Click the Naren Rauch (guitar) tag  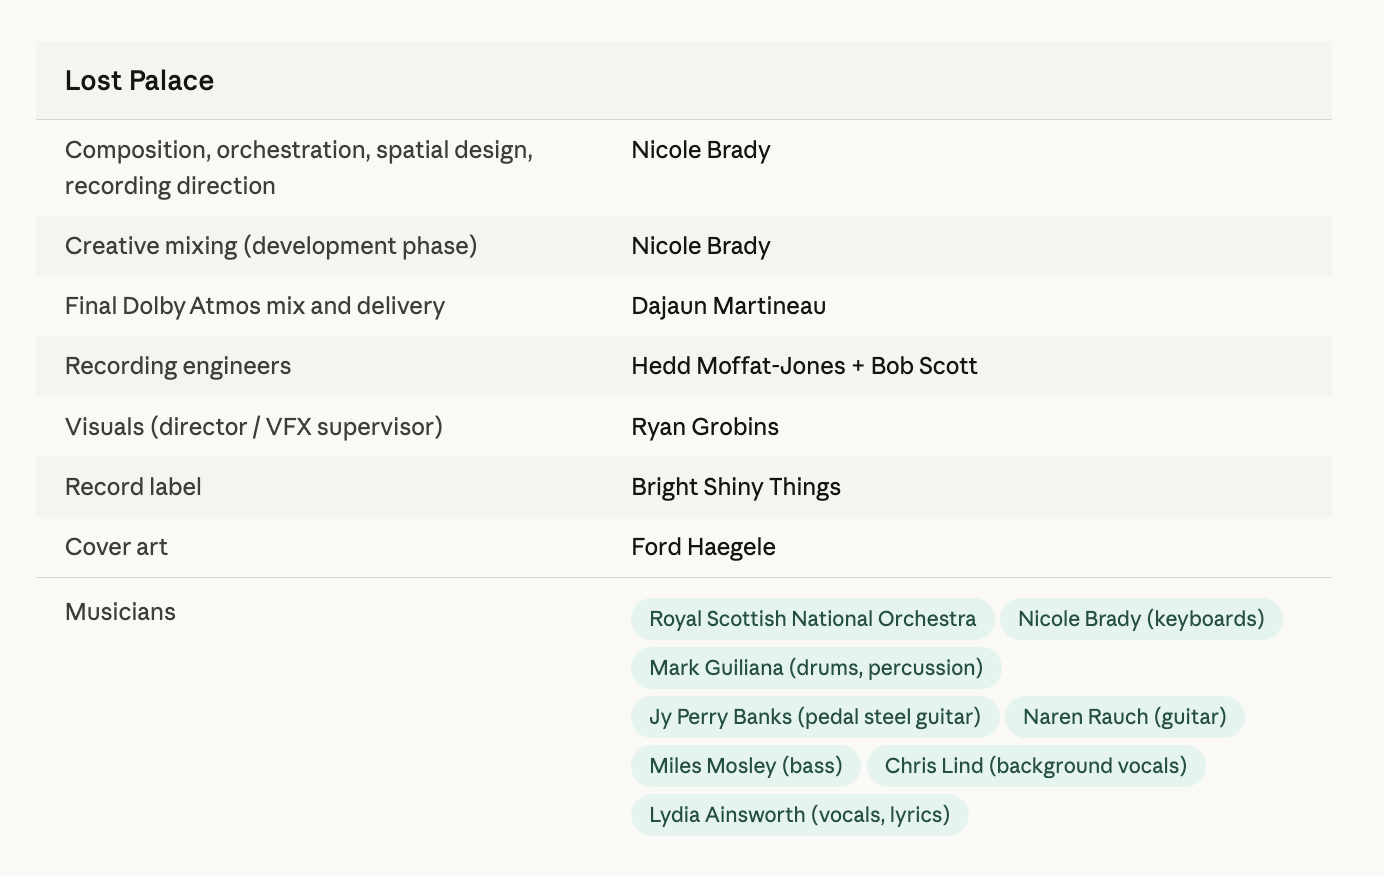point(1124,717)
